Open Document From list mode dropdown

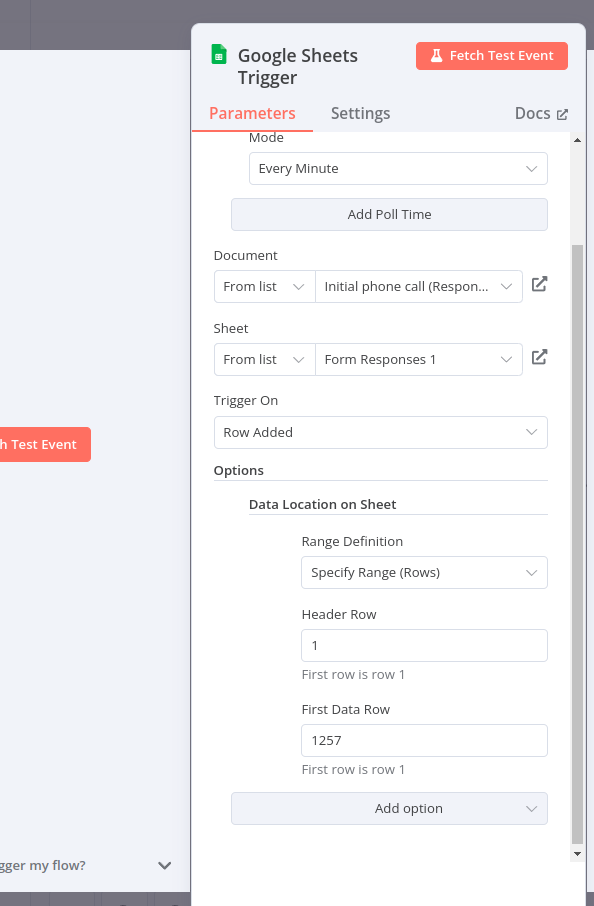[x=265, y=287]
